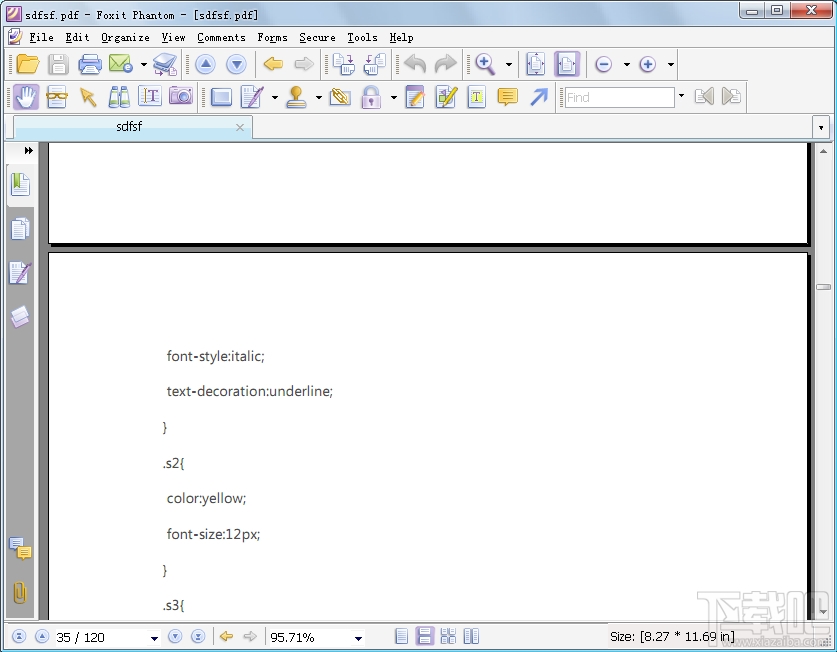Select the blue Arrow drawing tool
This screenshot has height=652, width=837.
click(x=539, y=97)
